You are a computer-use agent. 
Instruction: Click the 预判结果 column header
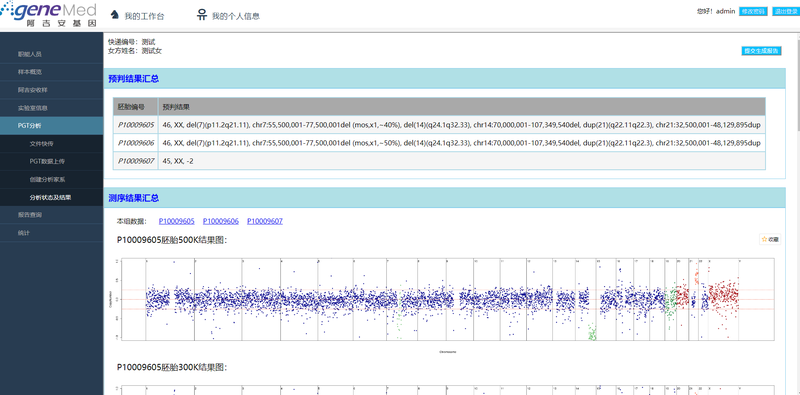[x=462, y=107]
